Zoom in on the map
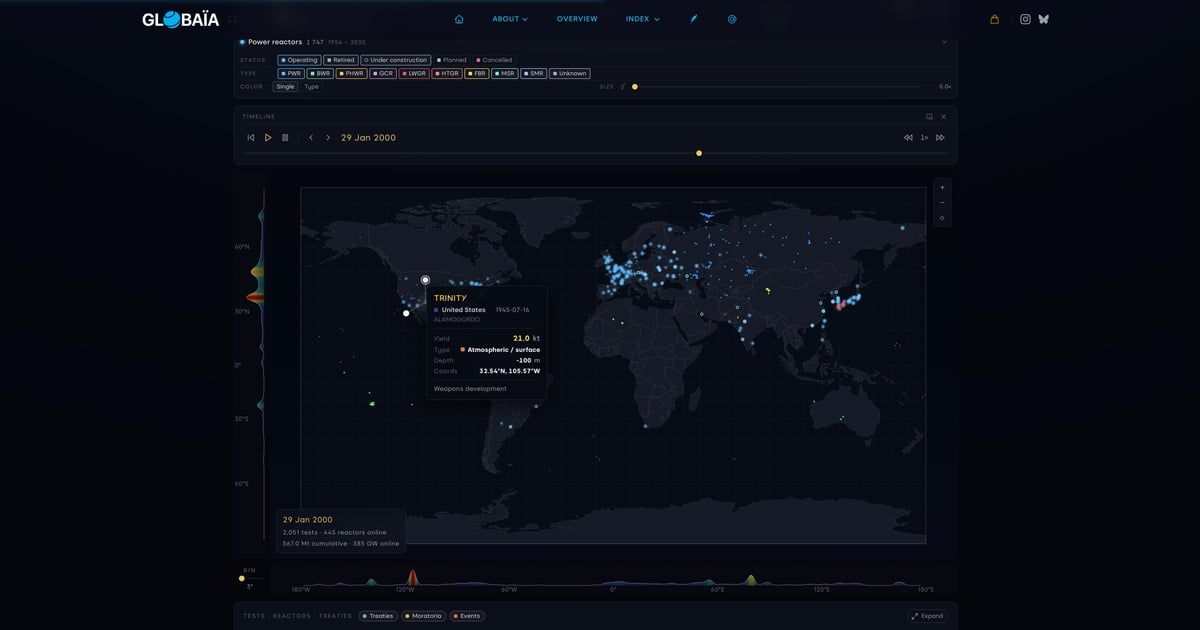 942,187
